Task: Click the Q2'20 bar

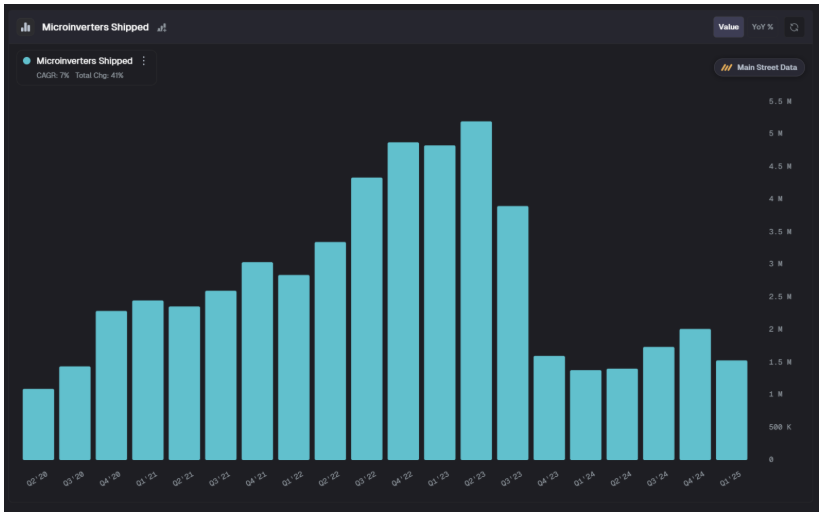Action: click(x=38, y=424)
